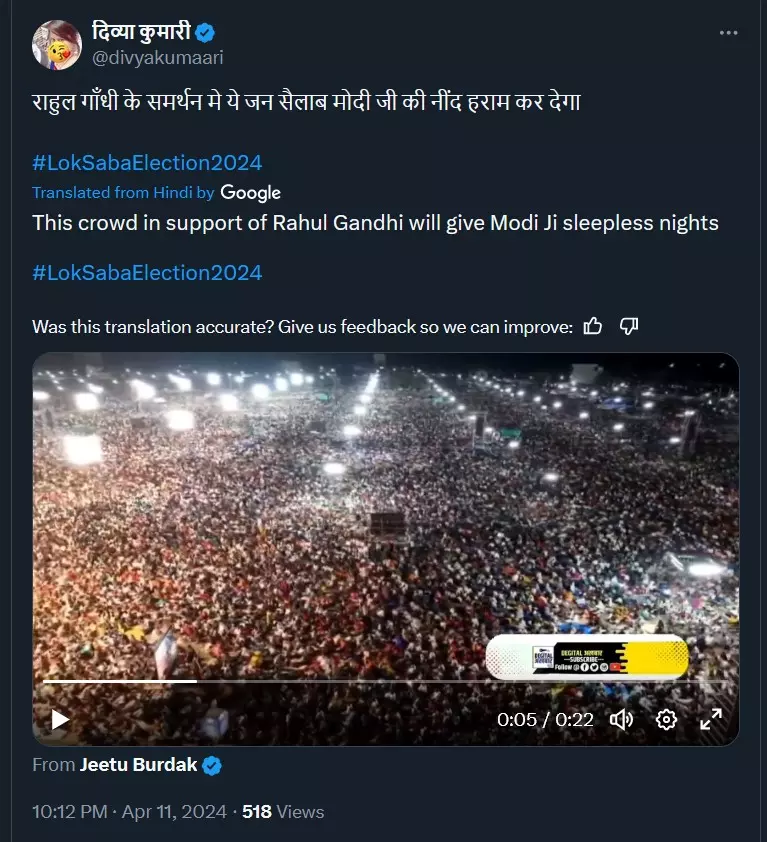Open the author's profile picture

[56, 44]
